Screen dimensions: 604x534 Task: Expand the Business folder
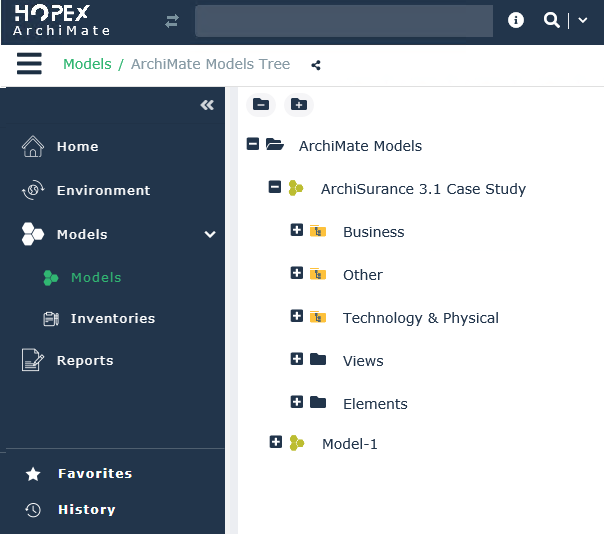(296, 230)
